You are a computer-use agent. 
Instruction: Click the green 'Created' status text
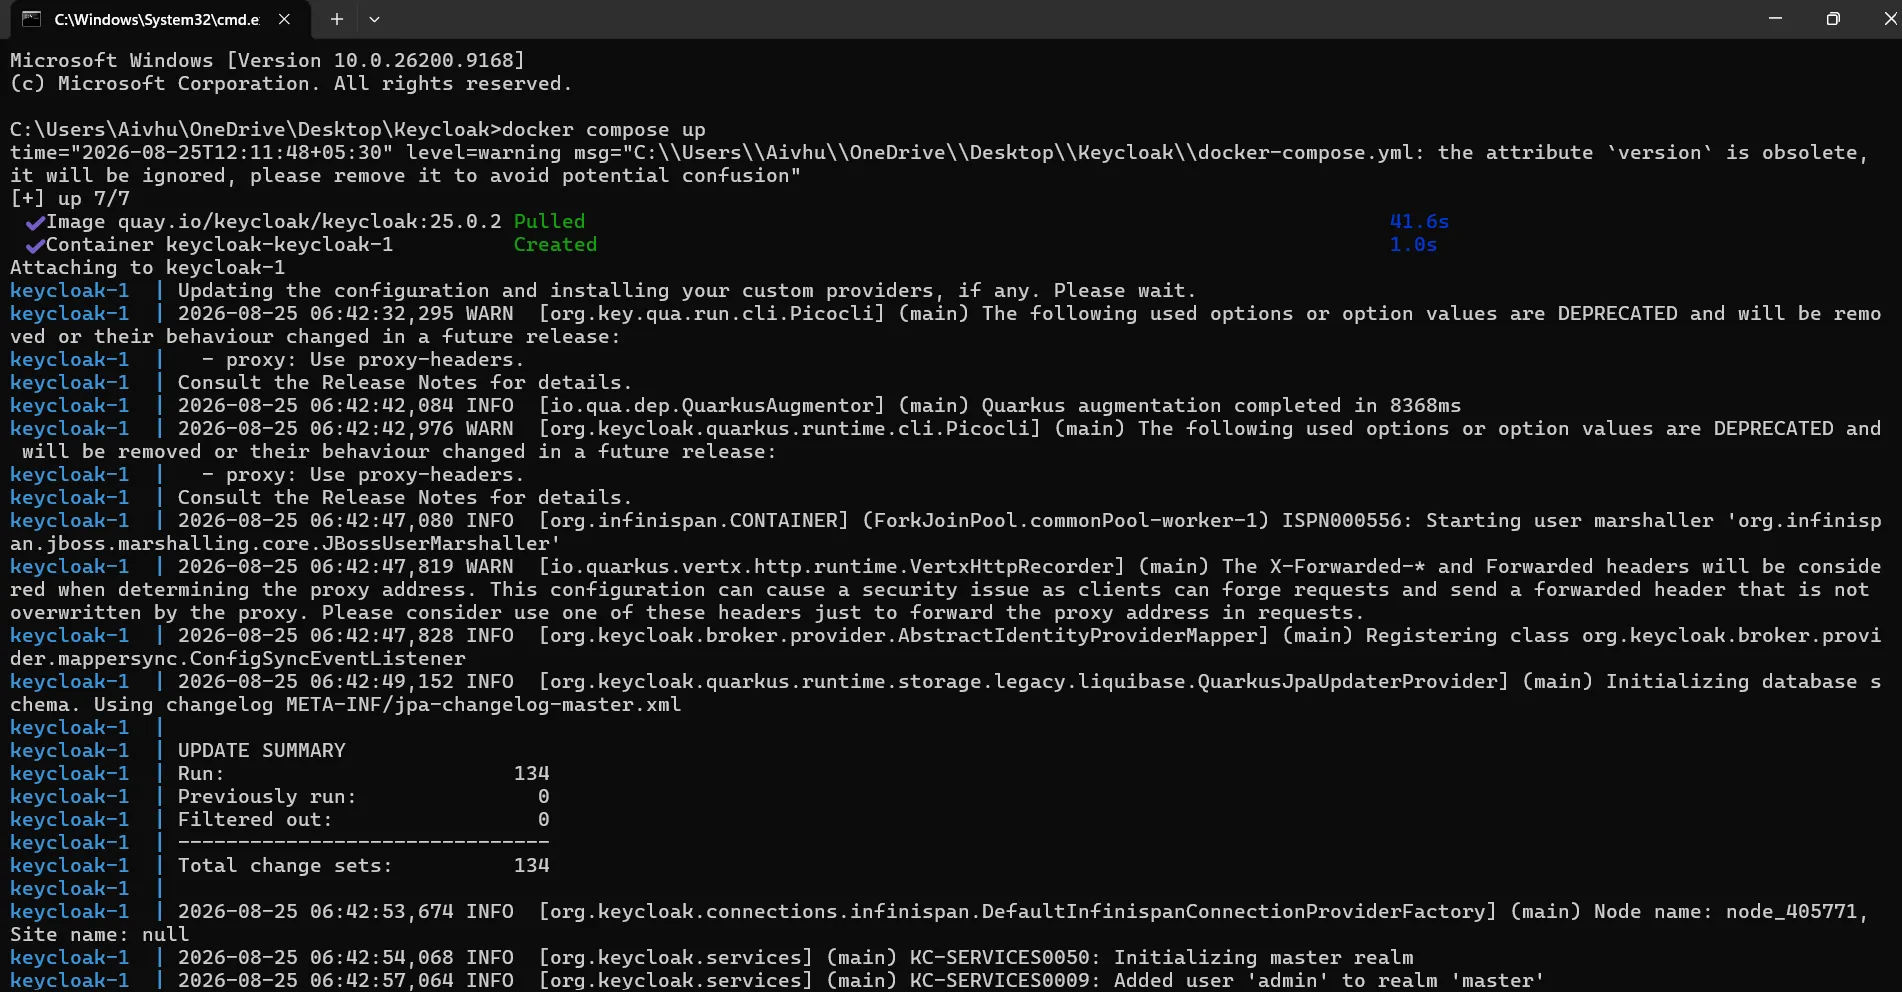[x=555, y=244]
